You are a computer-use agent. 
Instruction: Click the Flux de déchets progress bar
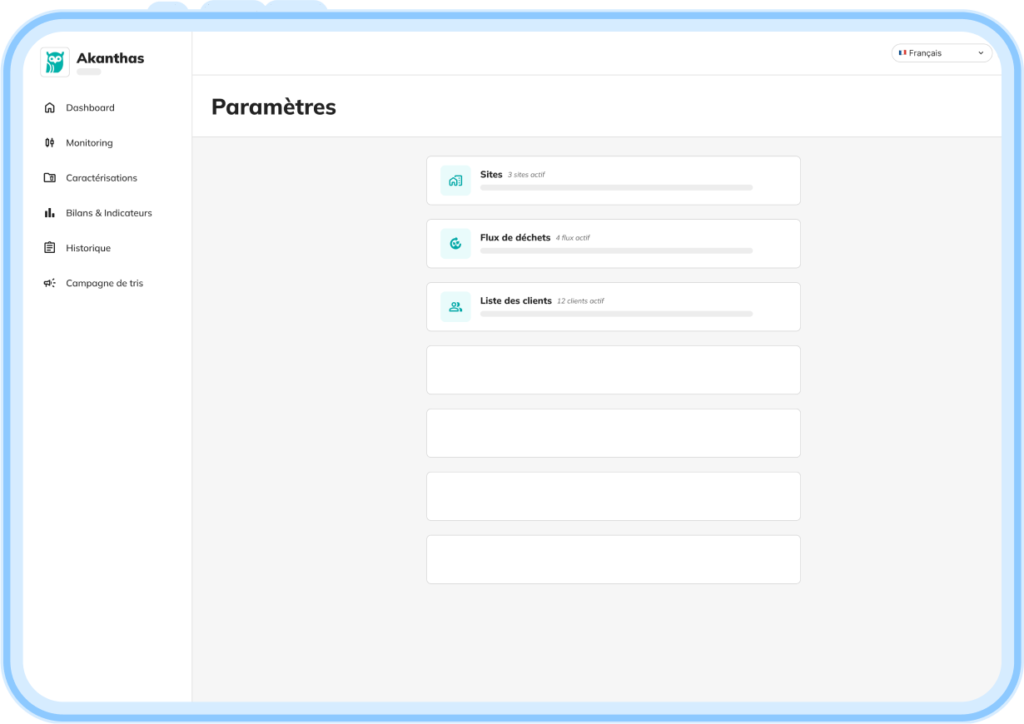pos(616,251)
